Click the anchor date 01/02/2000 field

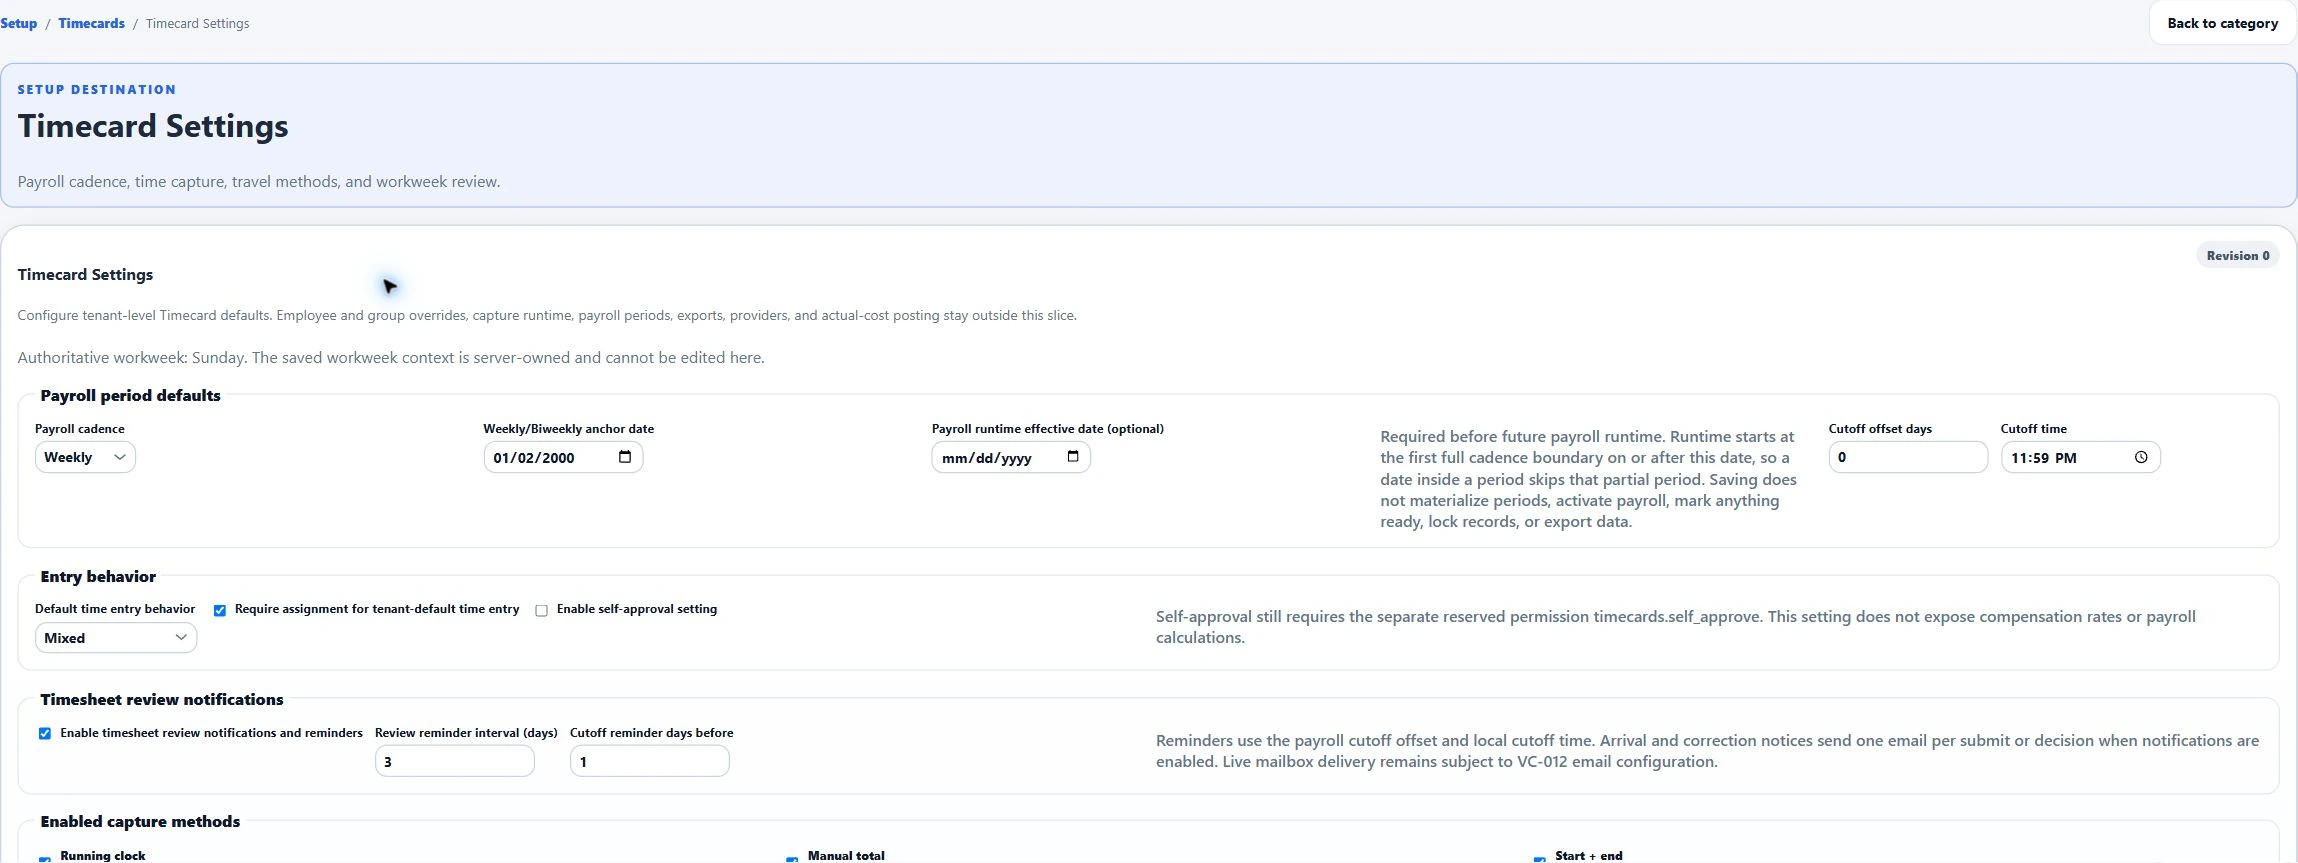click(x=563, y=457)
